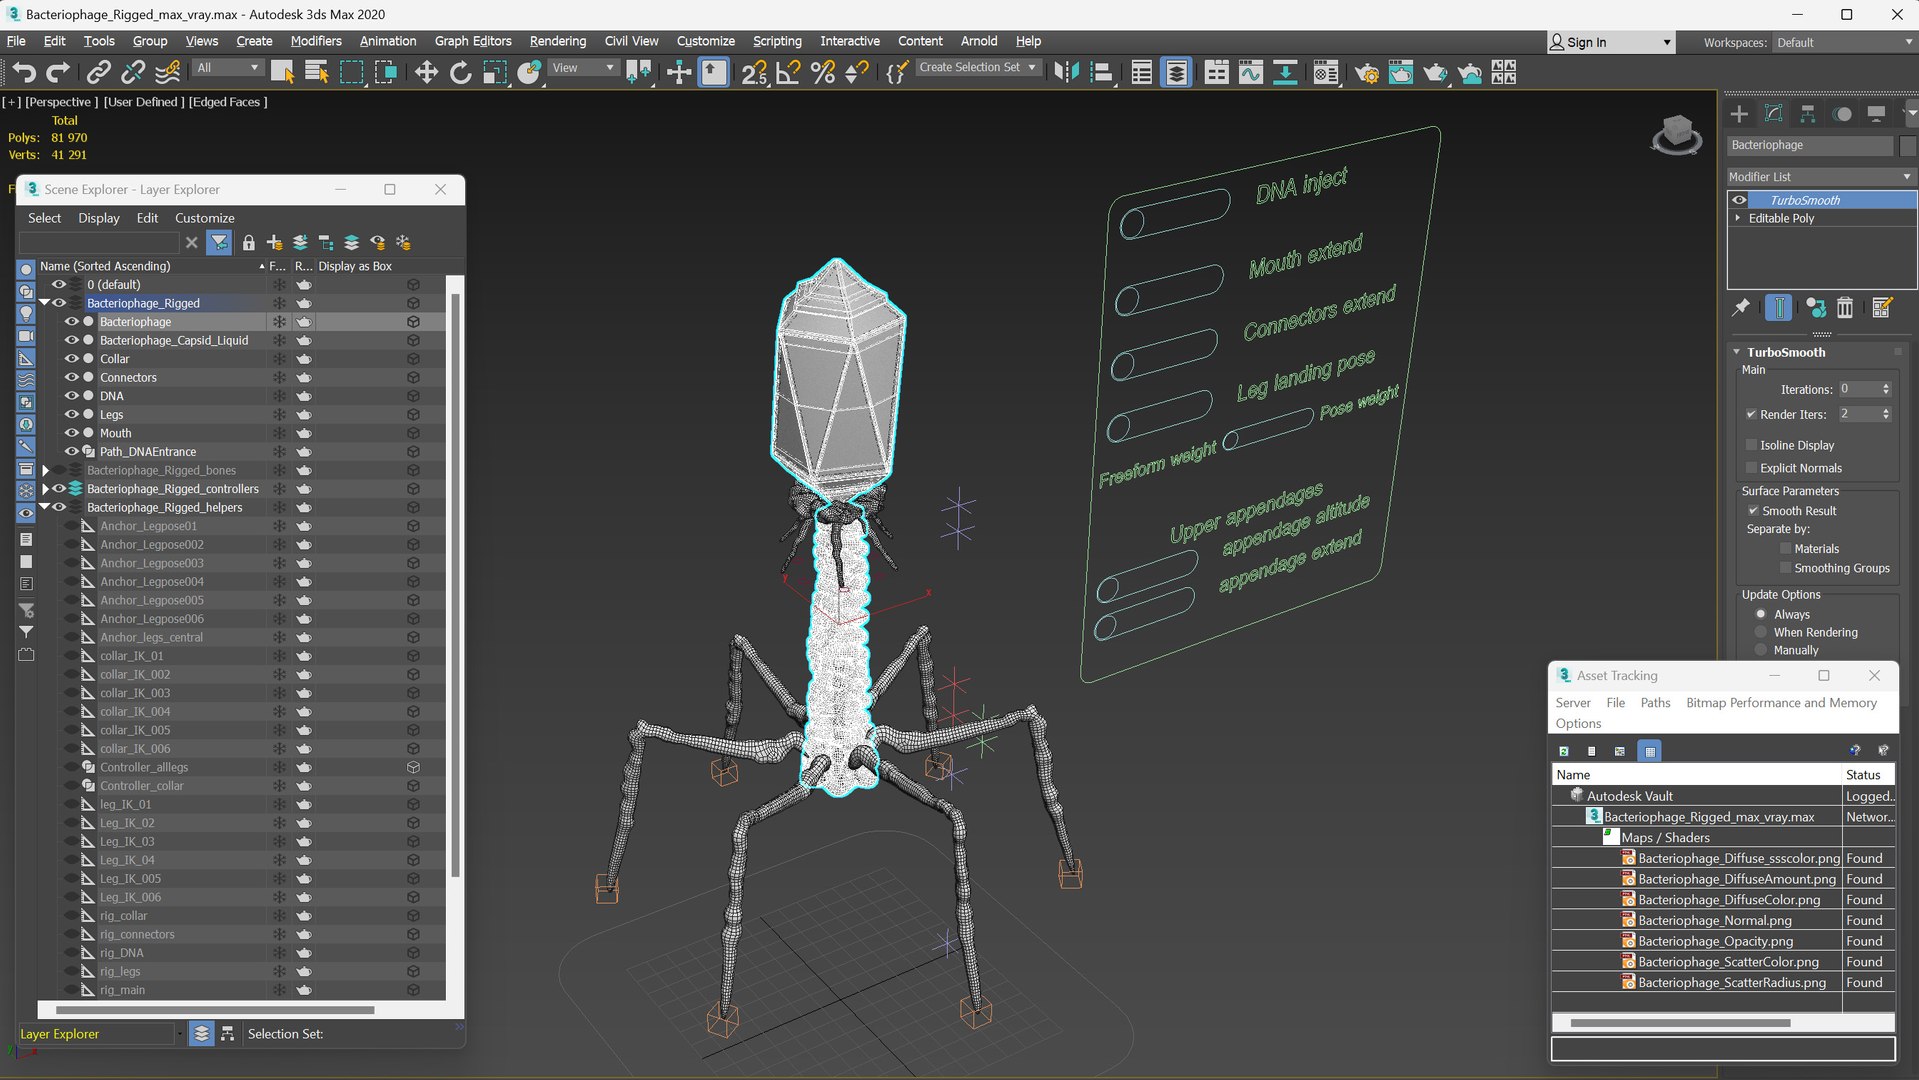Toggle the filter funnel in Scene Explorer
Viewport: 1919px width, 1080px height.
tap(218, 242)
